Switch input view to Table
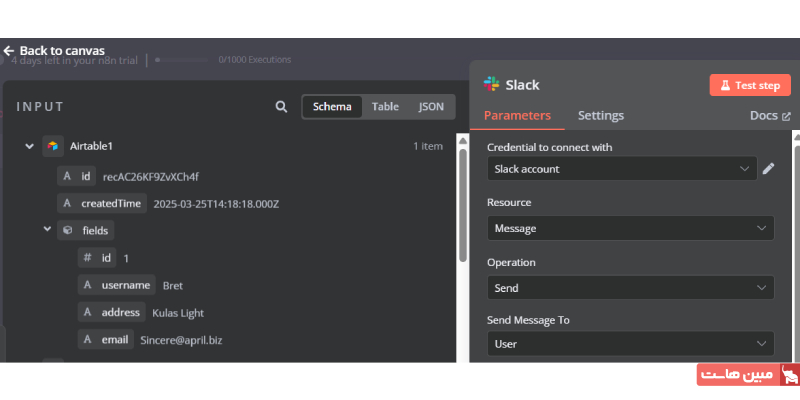800x400 pixels. pos(385,107)
